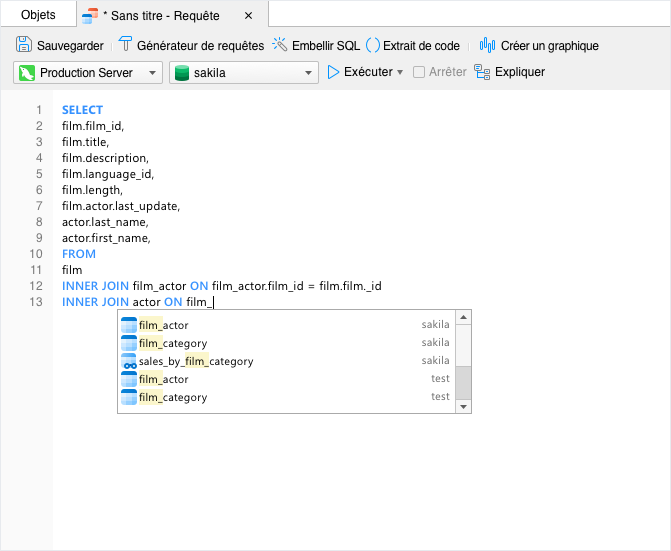Click film.description on line 4
Viewport: 671px width, 551px height.
tap(105, 158)
